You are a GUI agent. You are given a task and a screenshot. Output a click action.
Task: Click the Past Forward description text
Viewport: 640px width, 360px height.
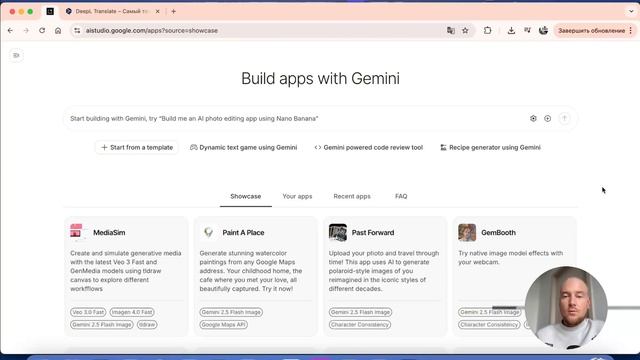[x=384, y=271]
